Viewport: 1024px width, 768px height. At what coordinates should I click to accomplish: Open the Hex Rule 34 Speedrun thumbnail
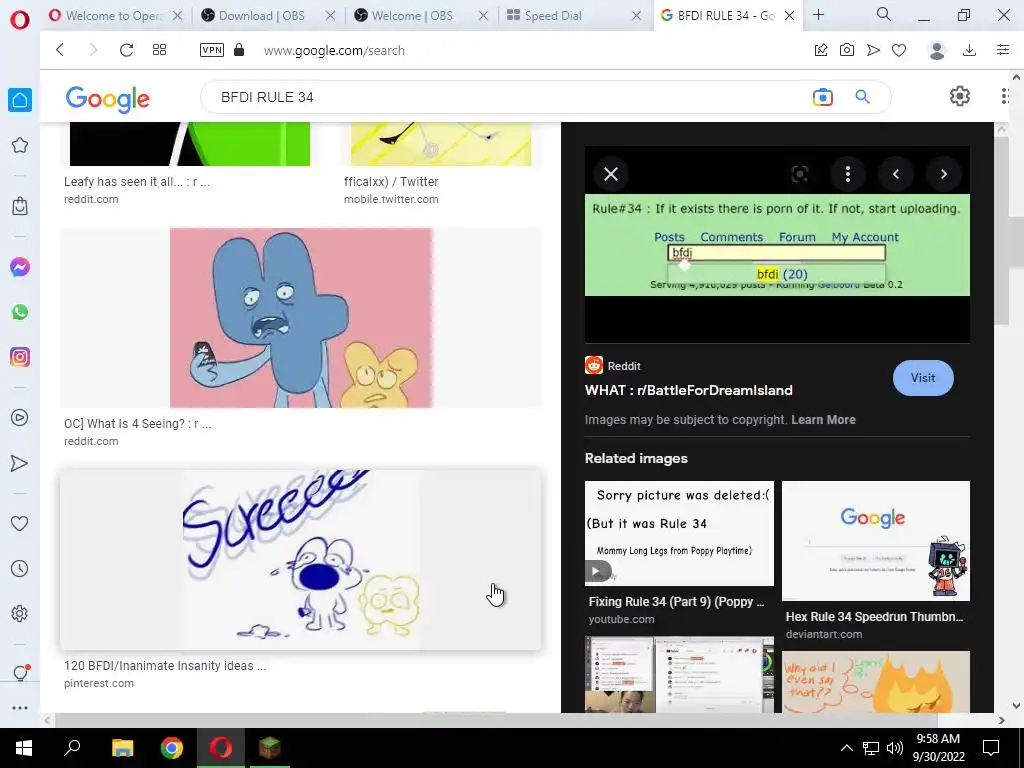pos(876,541)
